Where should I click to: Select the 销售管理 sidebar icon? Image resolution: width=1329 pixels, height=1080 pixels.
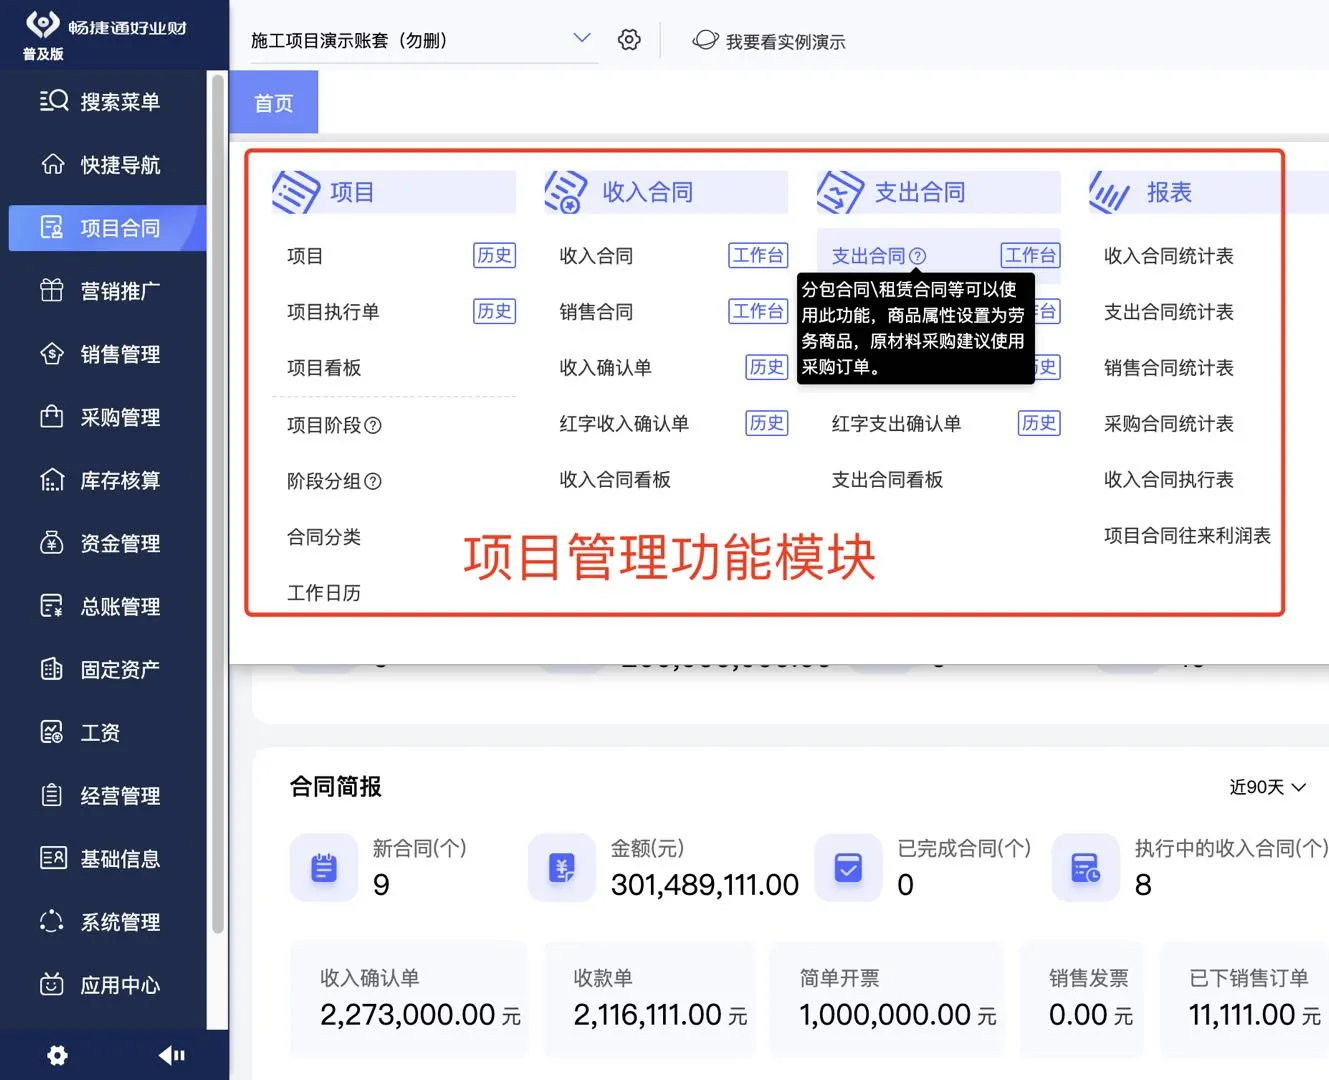click(105, 353)
